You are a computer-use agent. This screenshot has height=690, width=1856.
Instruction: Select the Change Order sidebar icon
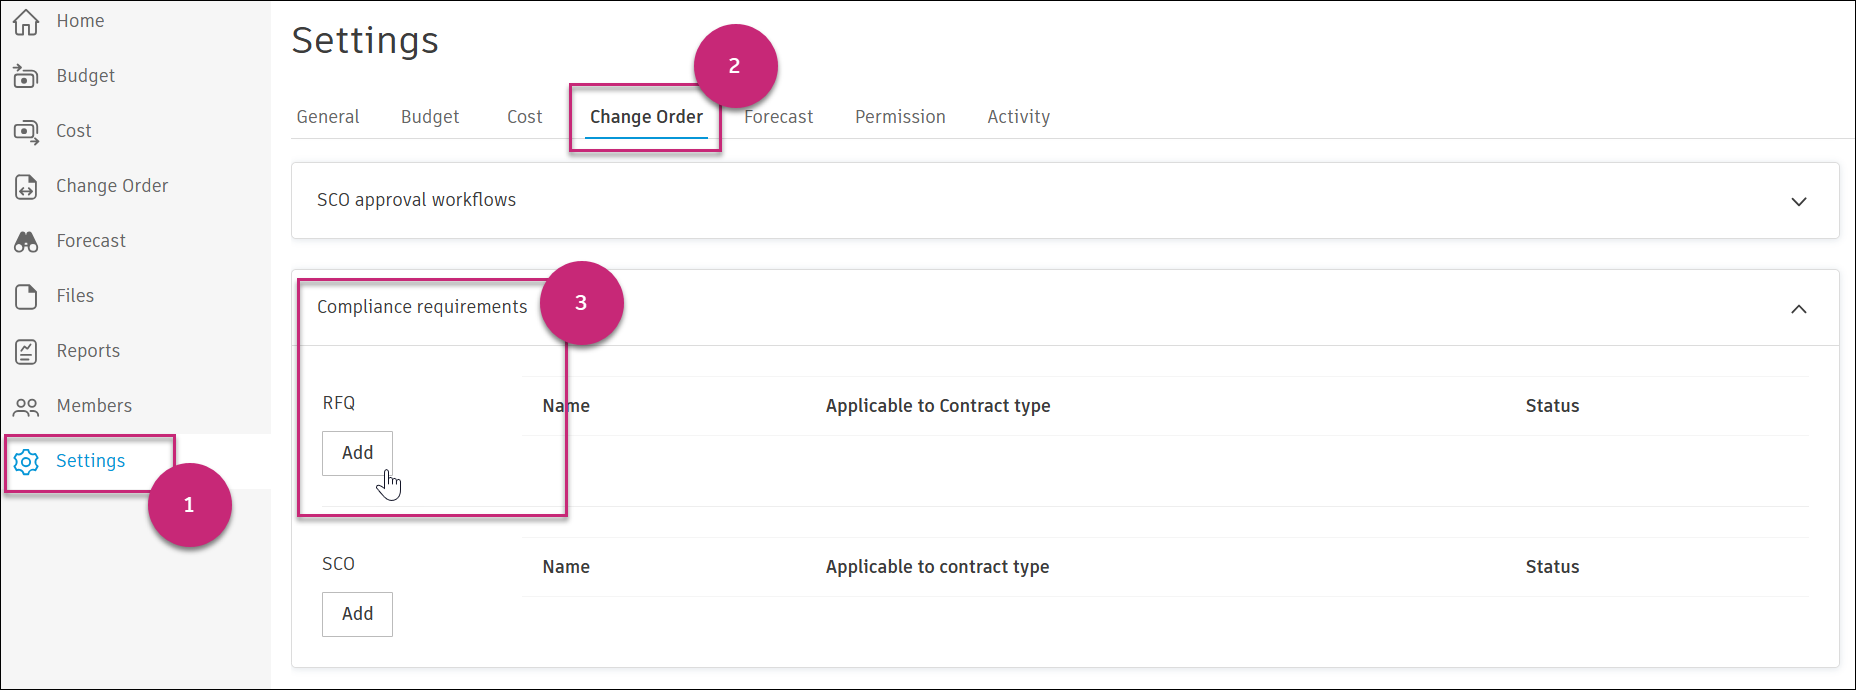26,186
